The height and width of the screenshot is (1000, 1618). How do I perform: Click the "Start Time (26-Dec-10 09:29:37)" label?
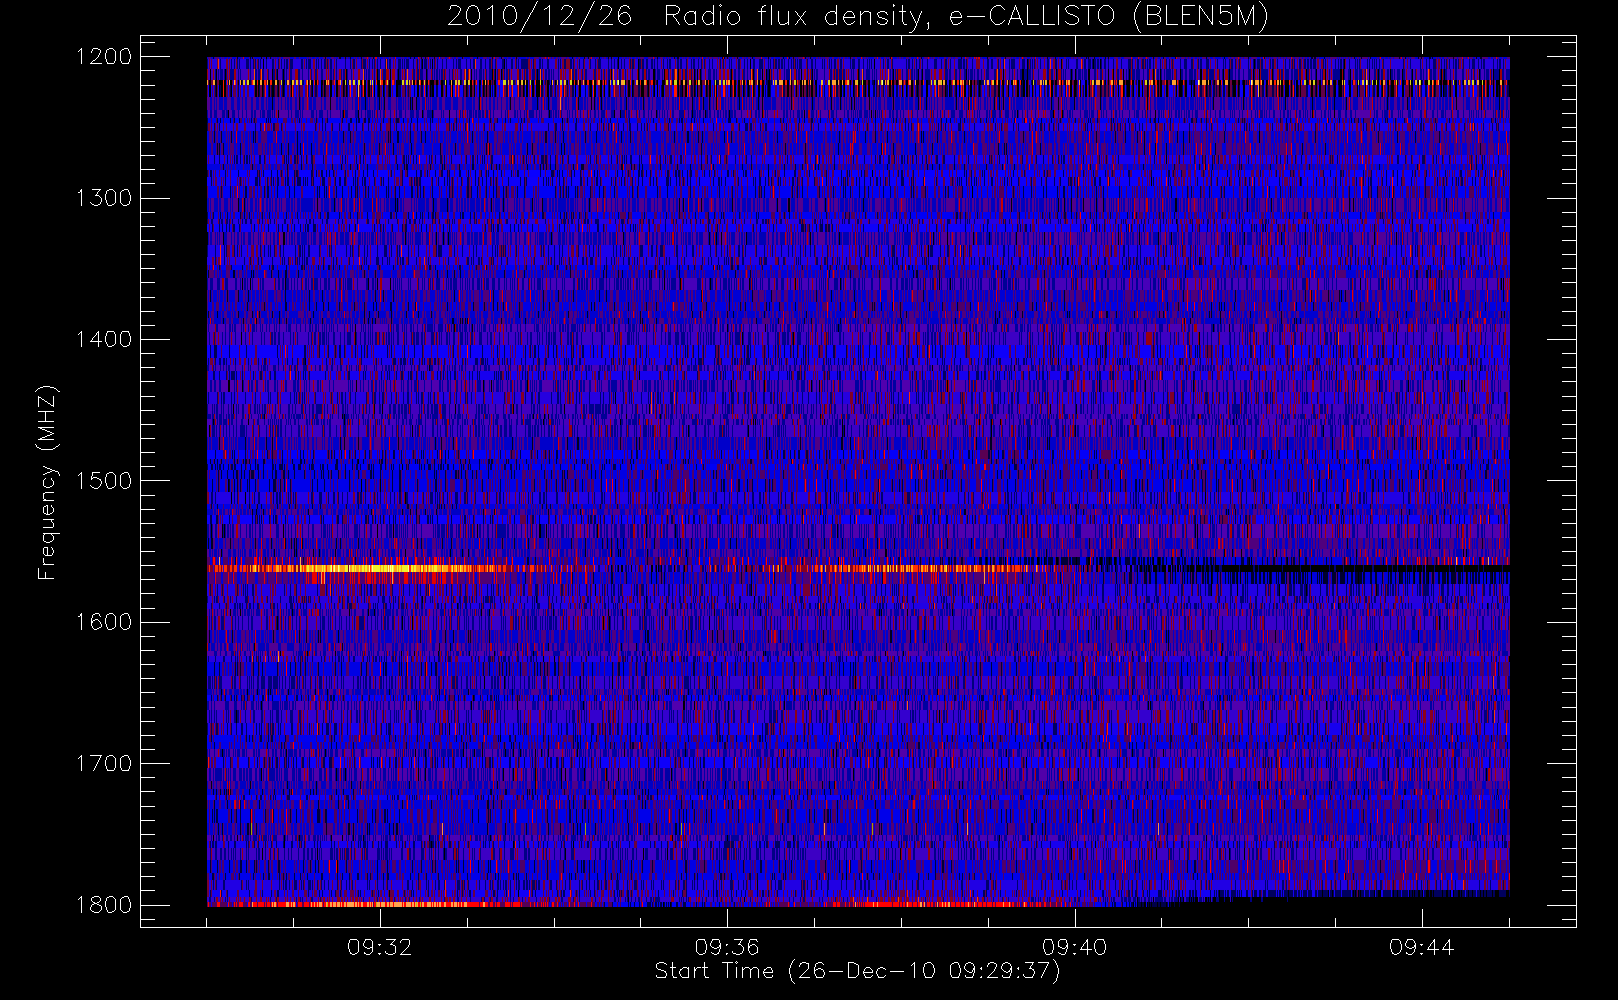[x=857, y=971]
